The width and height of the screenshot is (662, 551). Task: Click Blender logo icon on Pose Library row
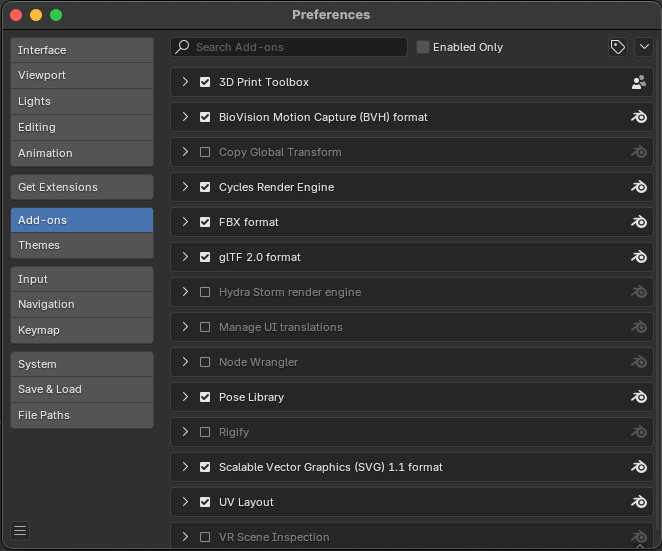pyautogui.click(x=639, y=397)
